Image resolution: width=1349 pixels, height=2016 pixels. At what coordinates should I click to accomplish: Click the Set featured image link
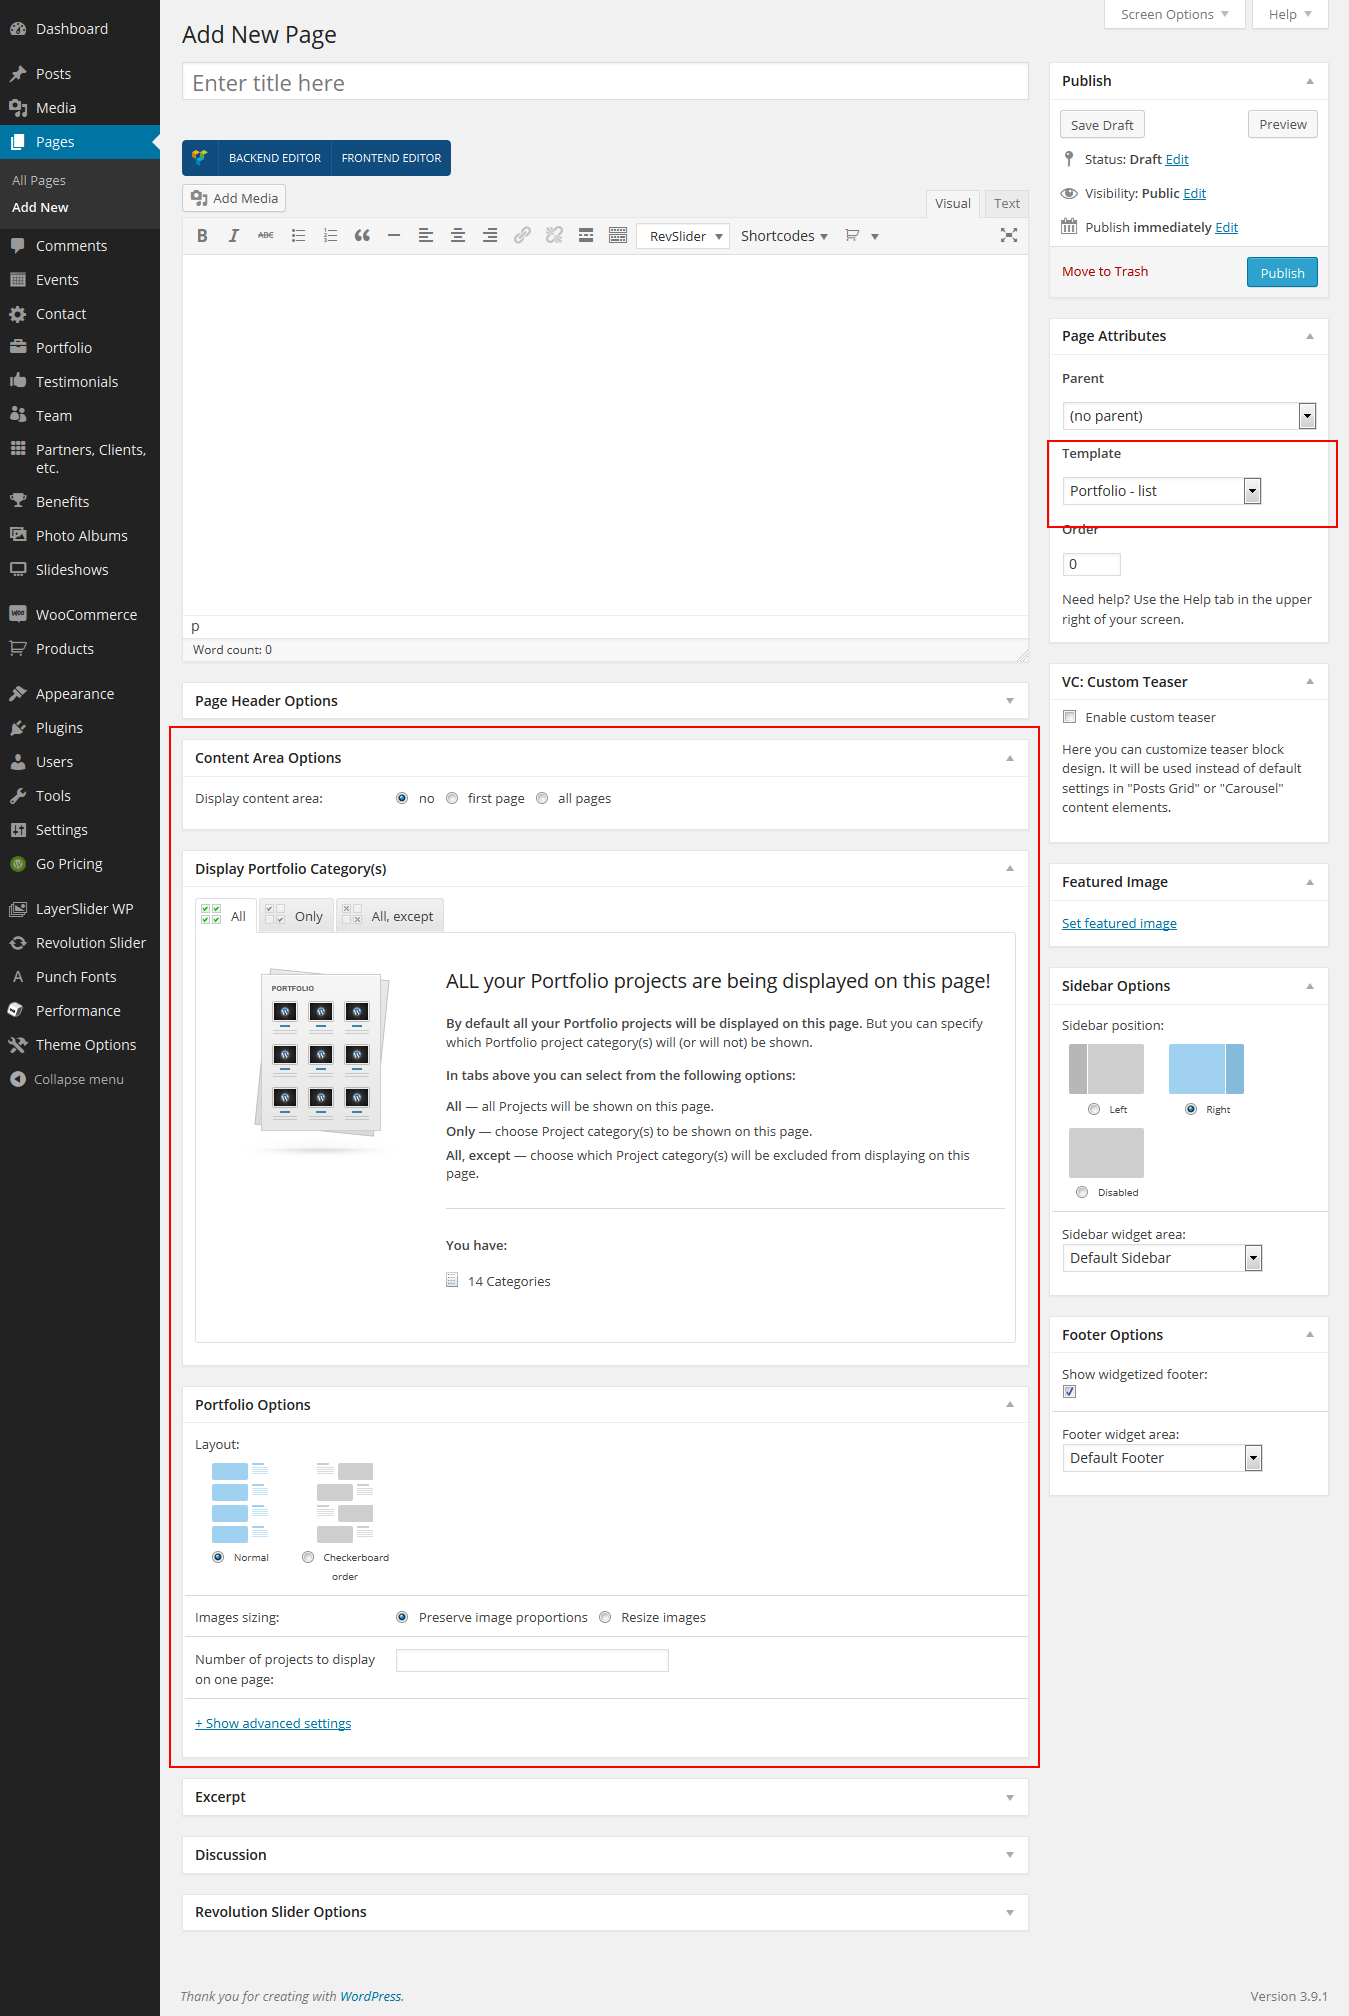1119,923
